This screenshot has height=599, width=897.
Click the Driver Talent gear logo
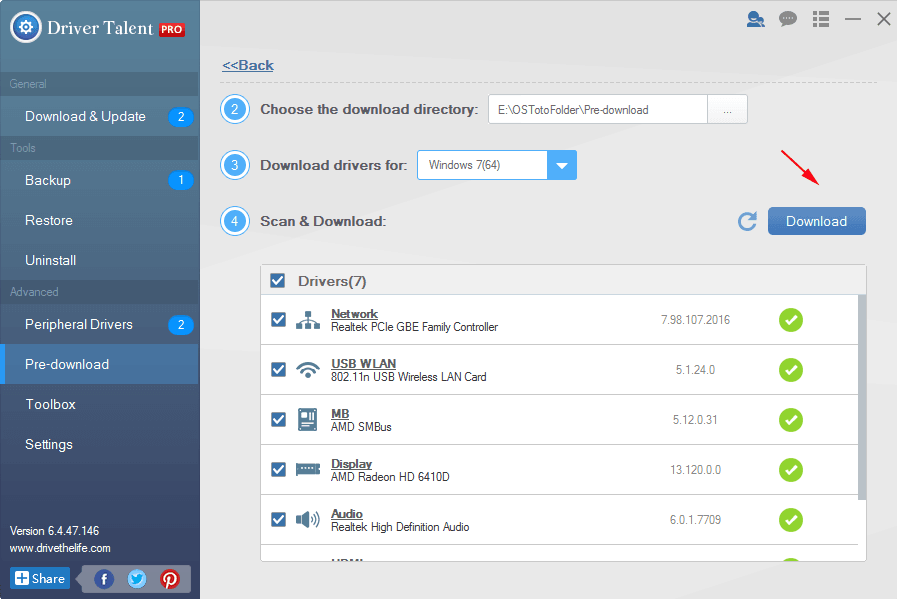(x=26, y=27)
